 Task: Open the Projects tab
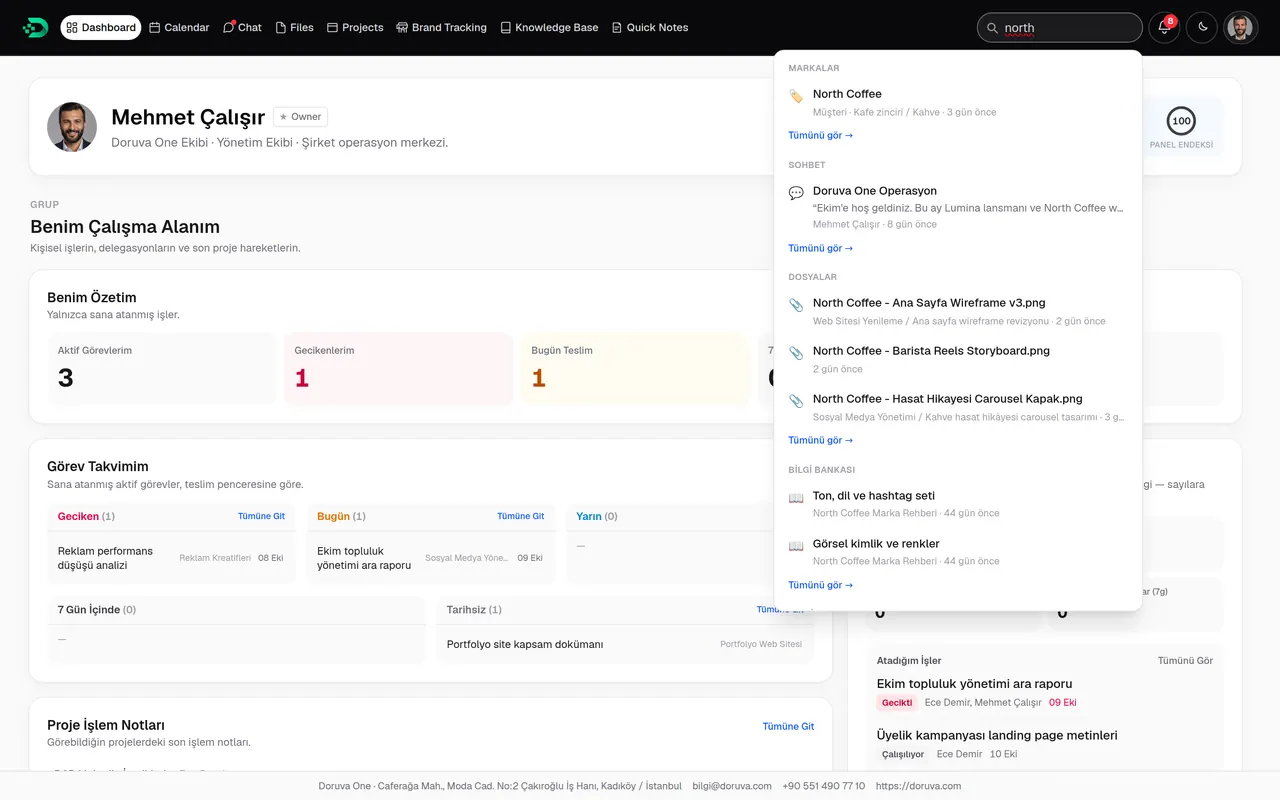point(355,28)
